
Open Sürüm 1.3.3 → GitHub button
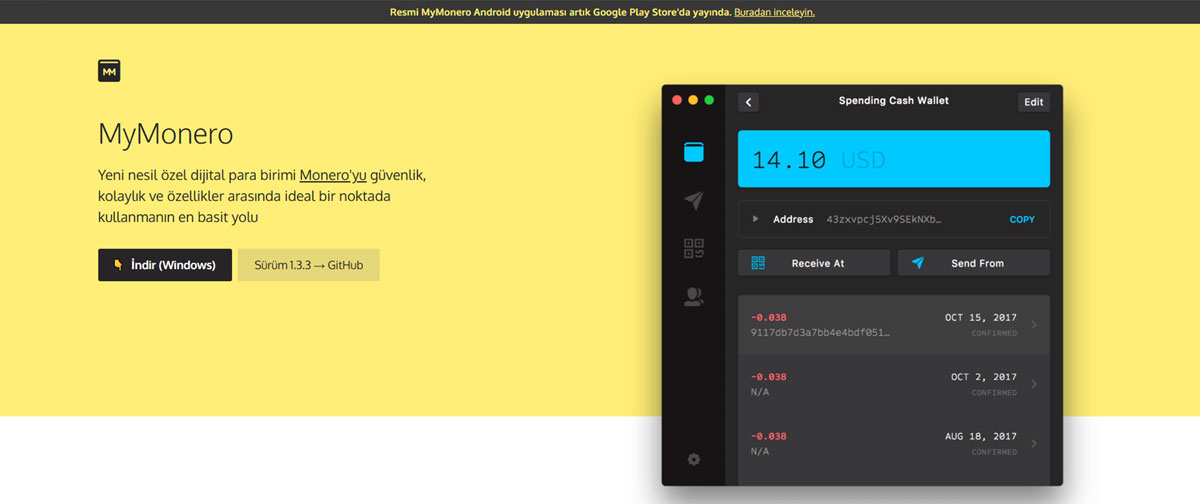309,265
